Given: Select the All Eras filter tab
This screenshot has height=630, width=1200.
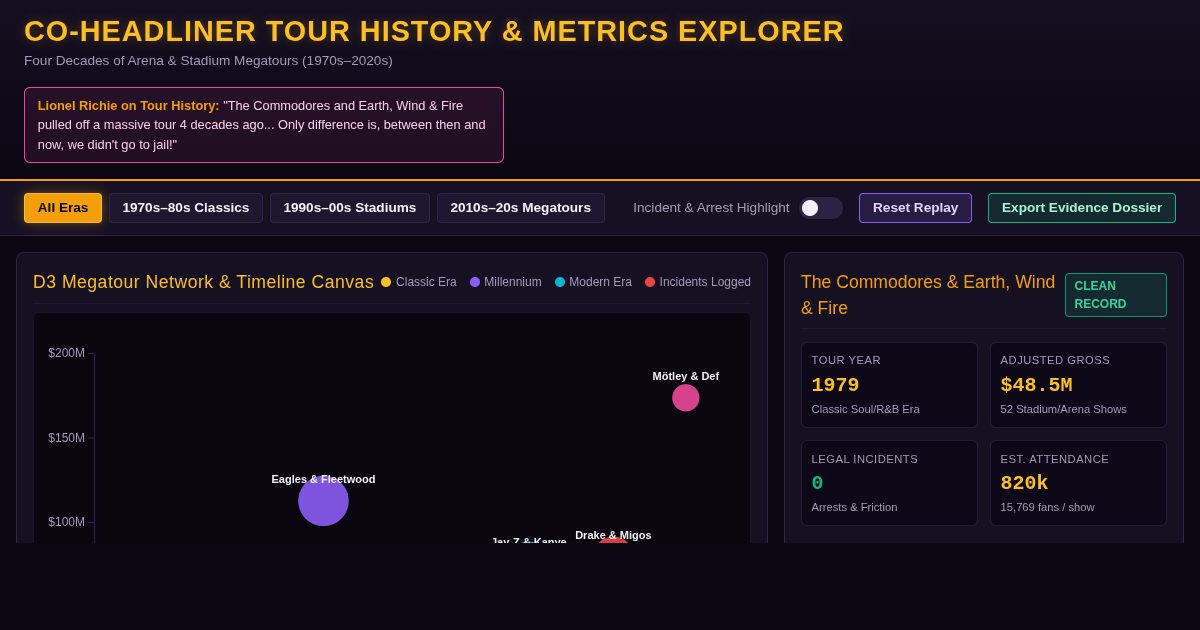Looking at the screenshot, I should coord(63,208).
